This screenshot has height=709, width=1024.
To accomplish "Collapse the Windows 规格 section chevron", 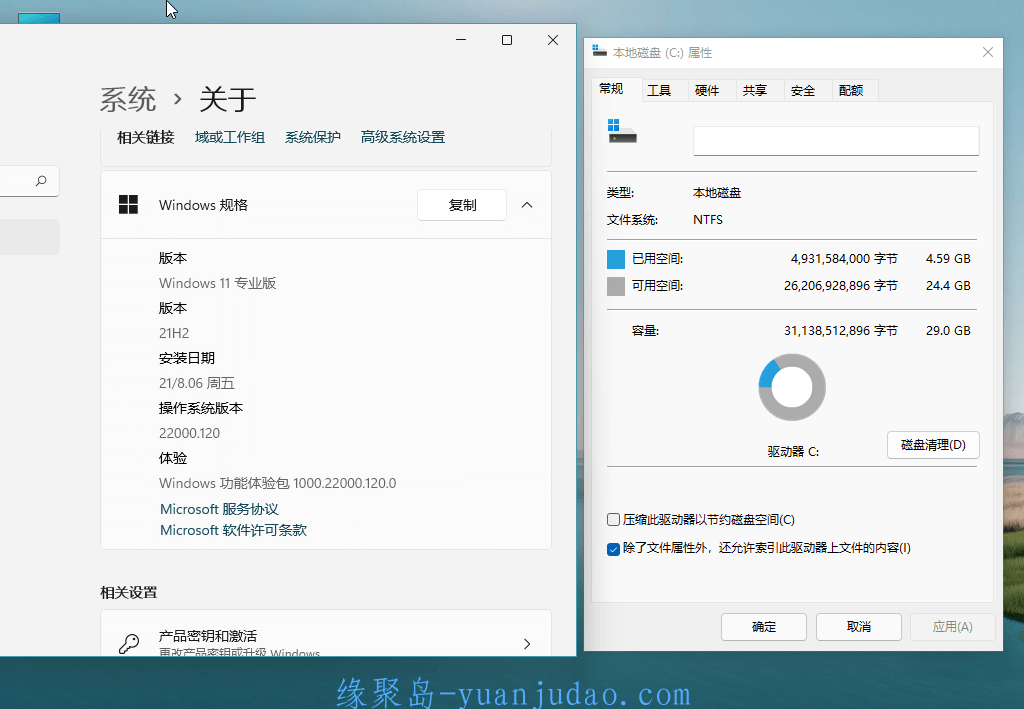I will (527, 205).
